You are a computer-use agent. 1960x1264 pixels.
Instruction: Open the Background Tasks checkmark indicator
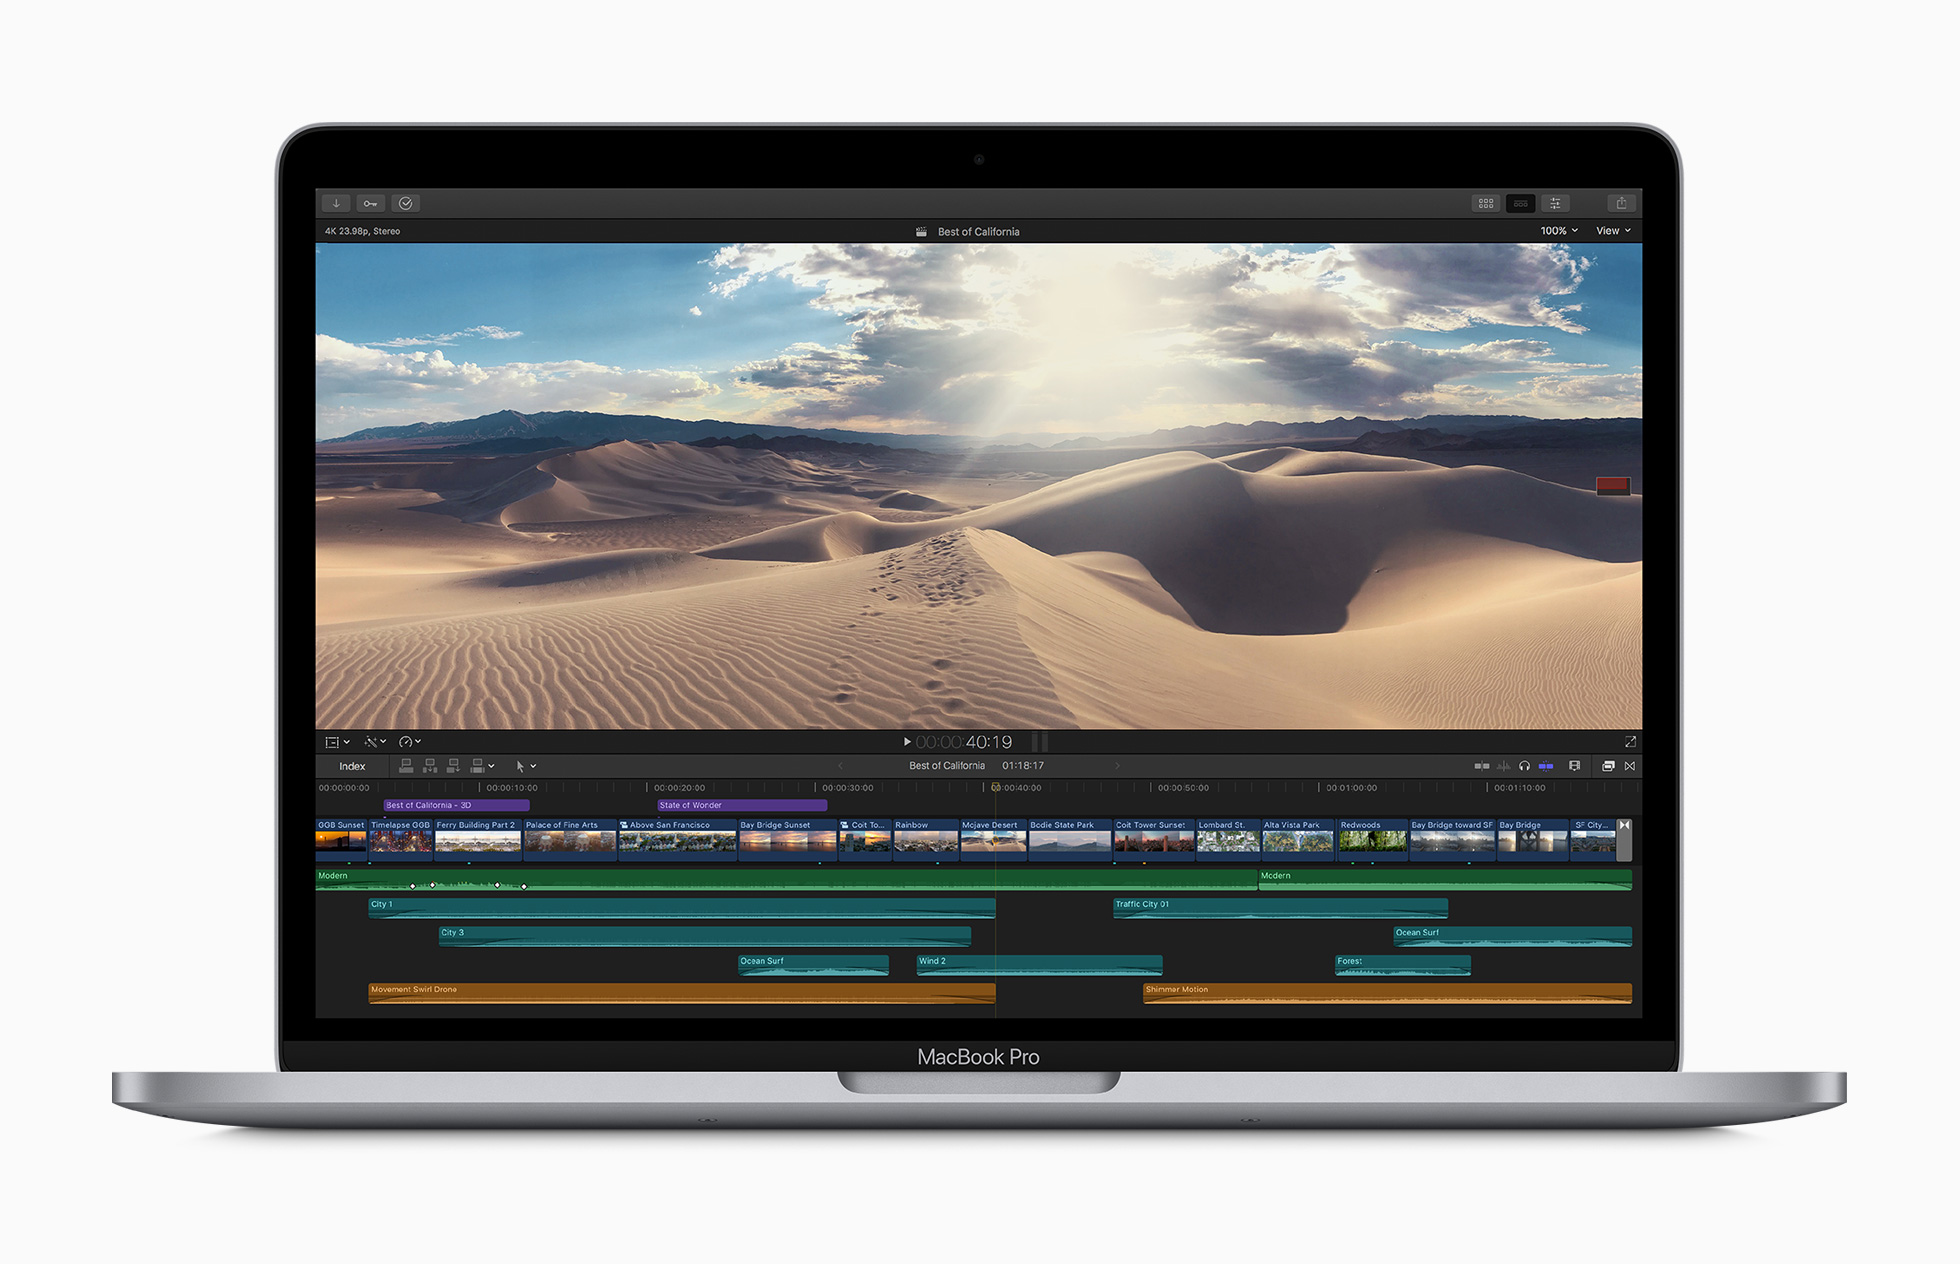[406, 203]
